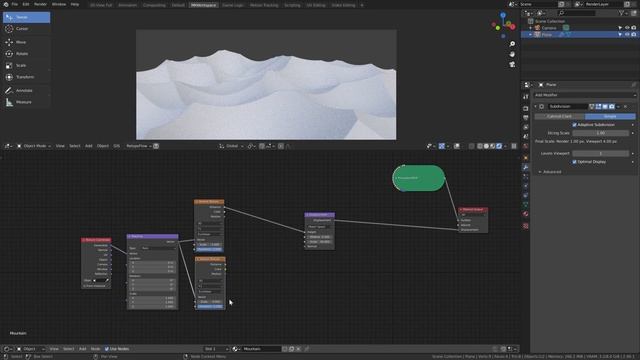Select the Rotate tool
Screen dimensions: 640x360
click(x=27, y=54)
